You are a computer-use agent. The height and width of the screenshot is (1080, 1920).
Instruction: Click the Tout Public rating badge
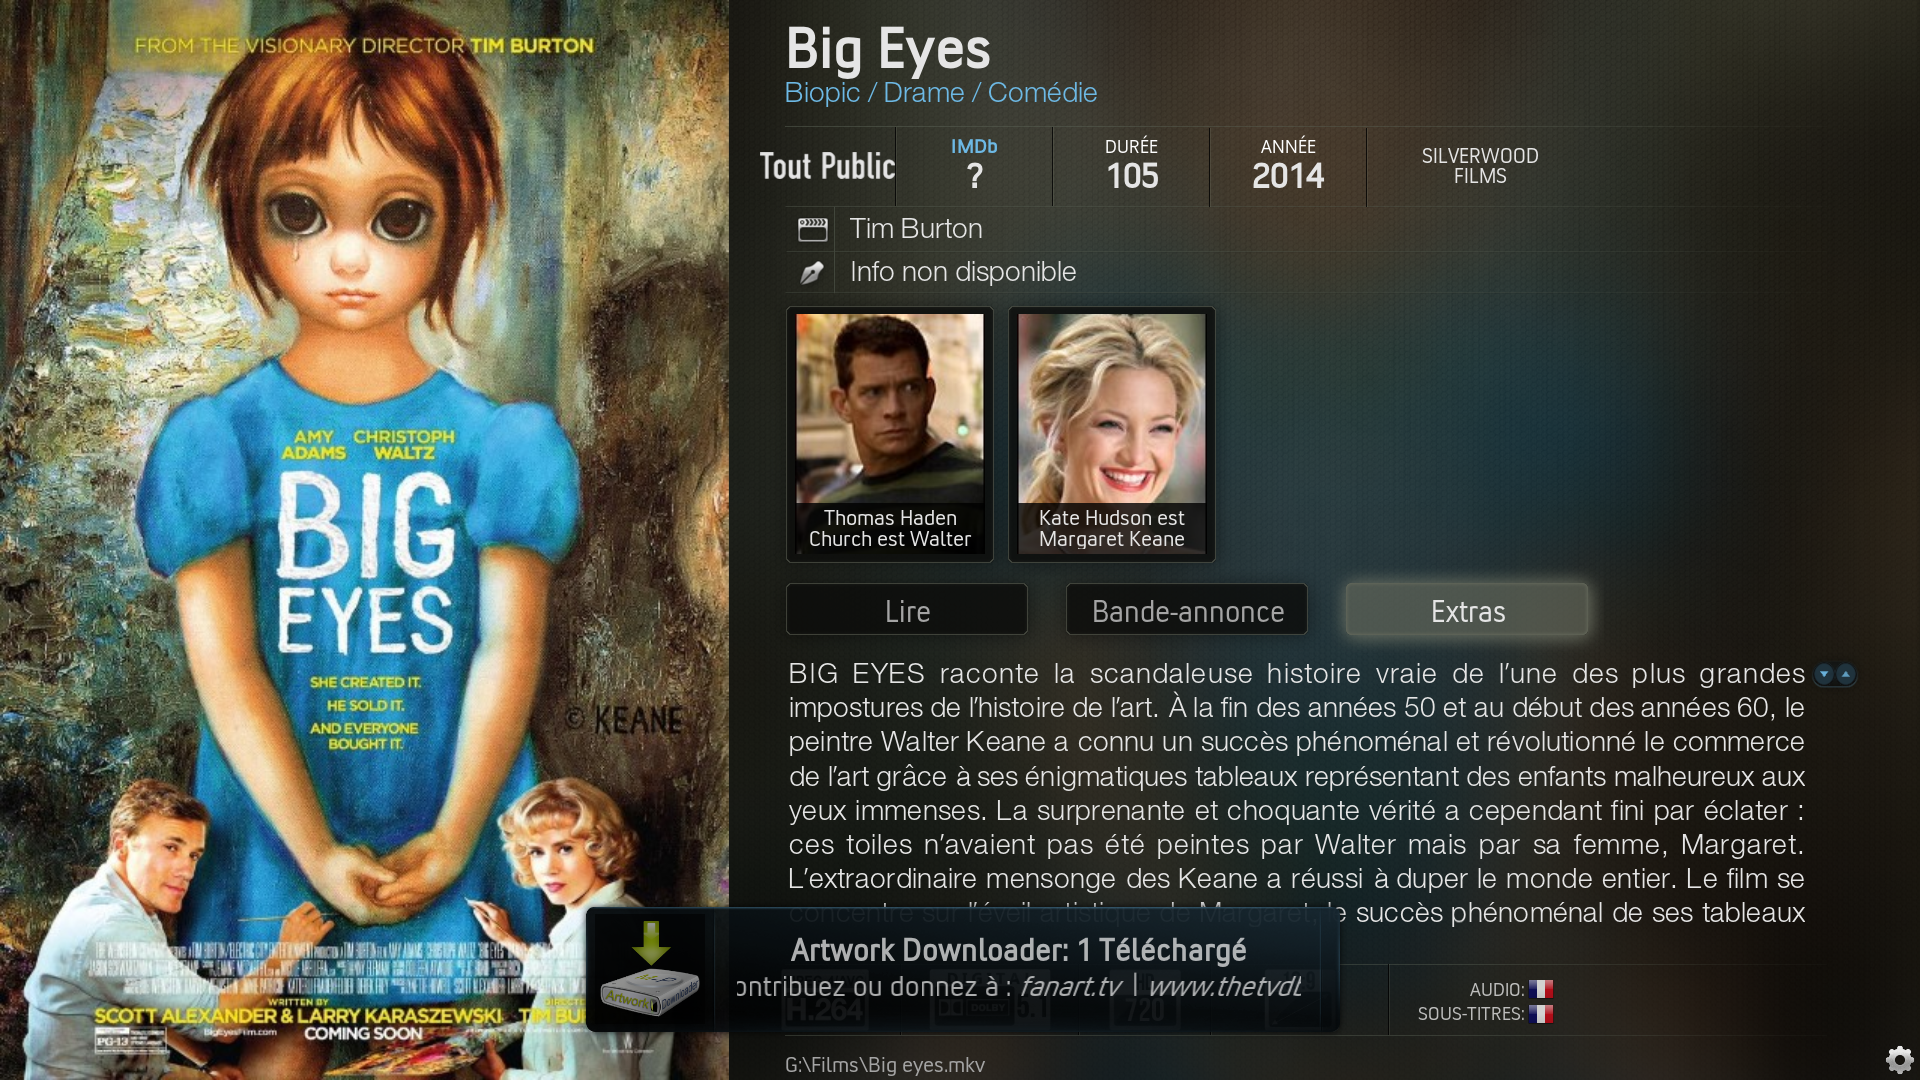click(827, 166)
